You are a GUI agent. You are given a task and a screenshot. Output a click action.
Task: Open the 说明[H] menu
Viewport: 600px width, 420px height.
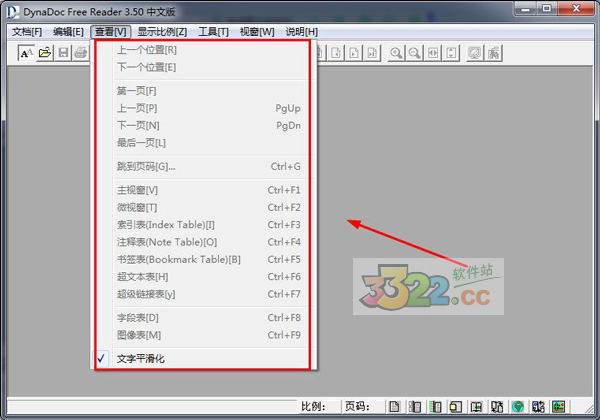pos(302,32)
